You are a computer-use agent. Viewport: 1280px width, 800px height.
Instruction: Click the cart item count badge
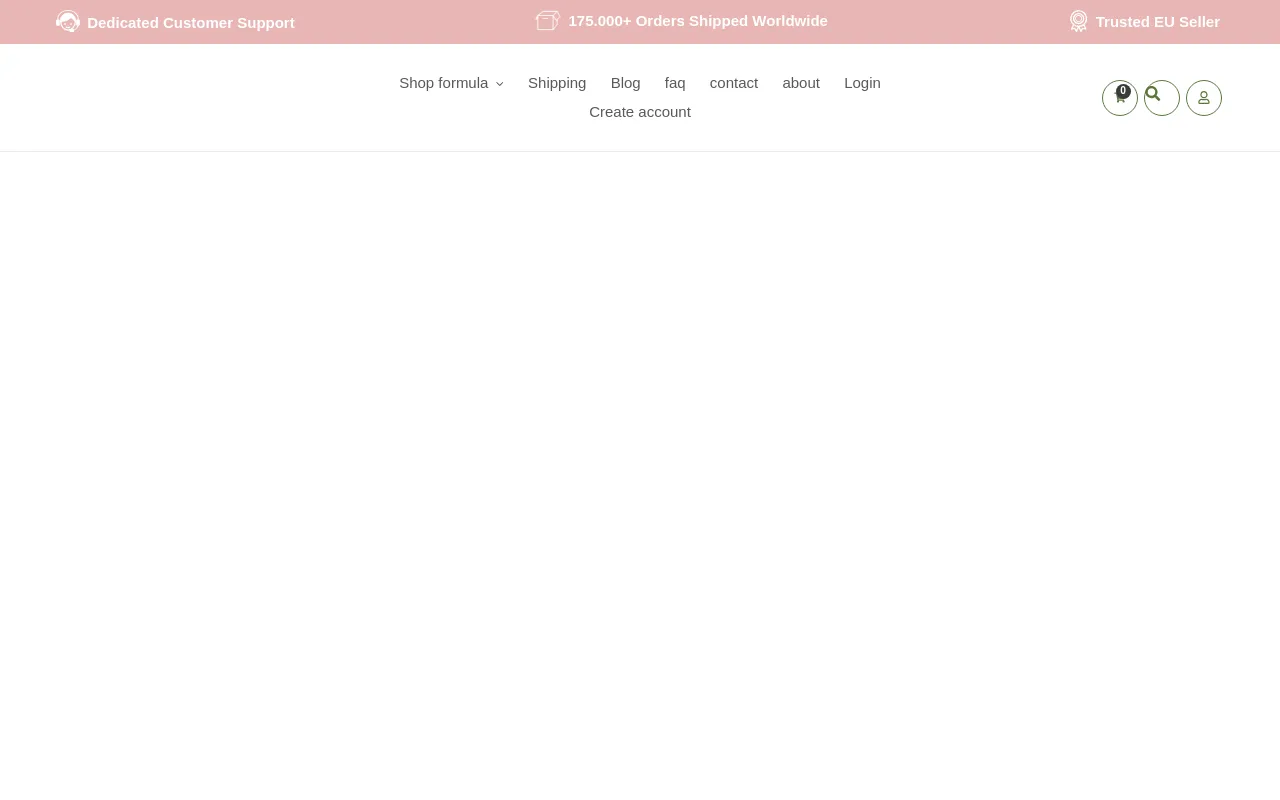1123,91
